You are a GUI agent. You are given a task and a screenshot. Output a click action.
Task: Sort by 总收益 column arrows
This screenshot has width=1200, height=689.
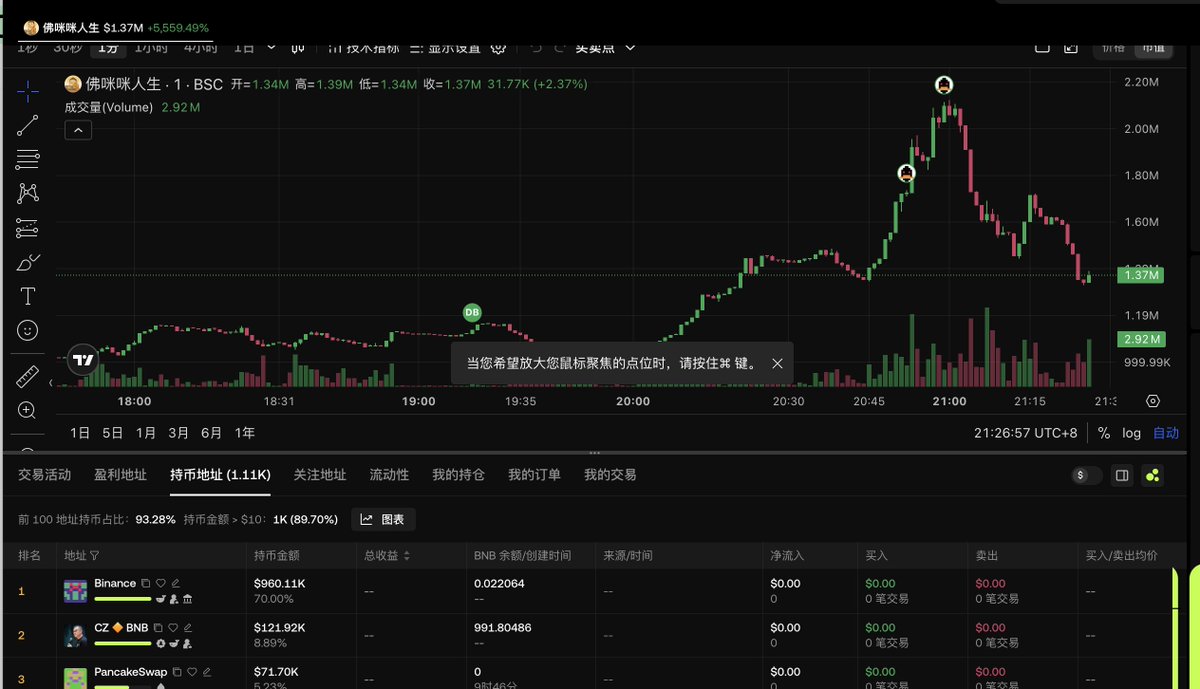[406, 555]
